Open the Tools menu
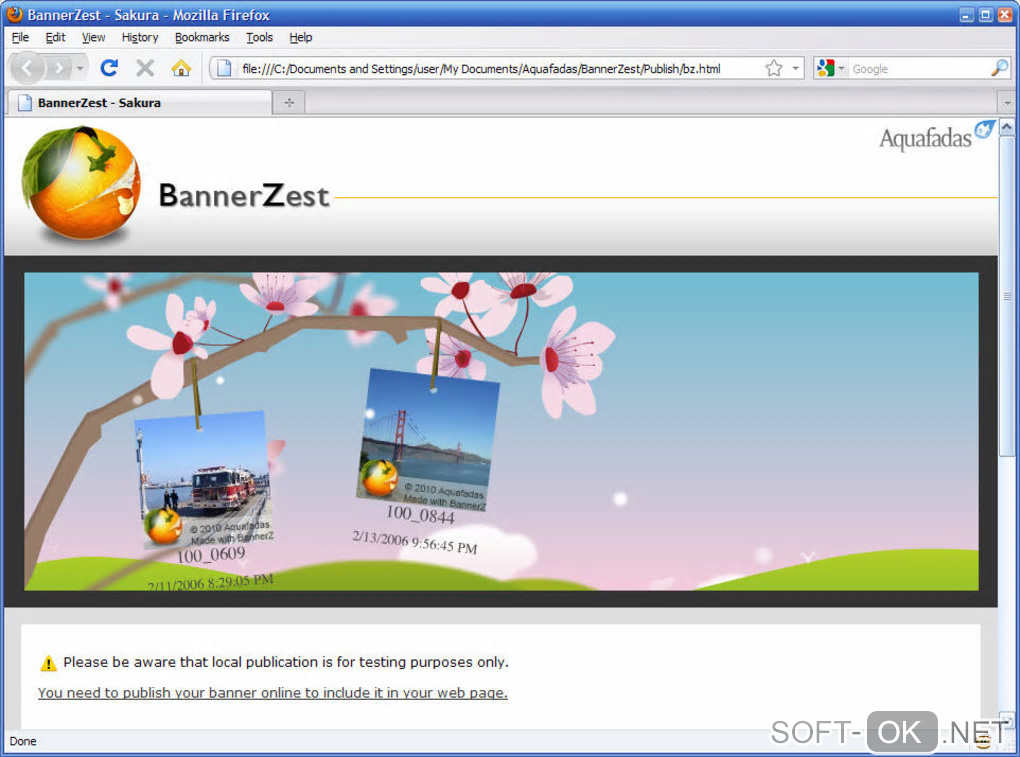Image resolution: width=1020 pixels, height=757 pixels. 259,37
